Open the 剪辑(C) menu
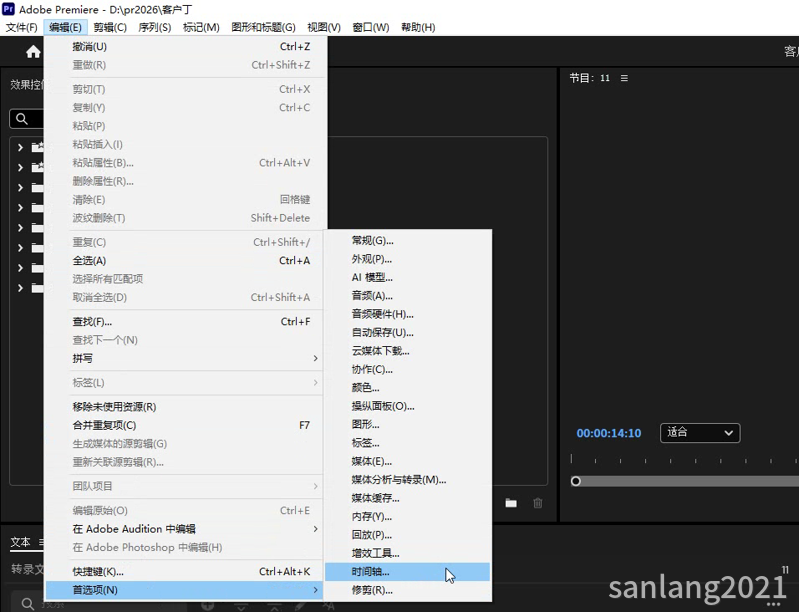The height and width of the screenshot is (612, 799). coord(110,27)
